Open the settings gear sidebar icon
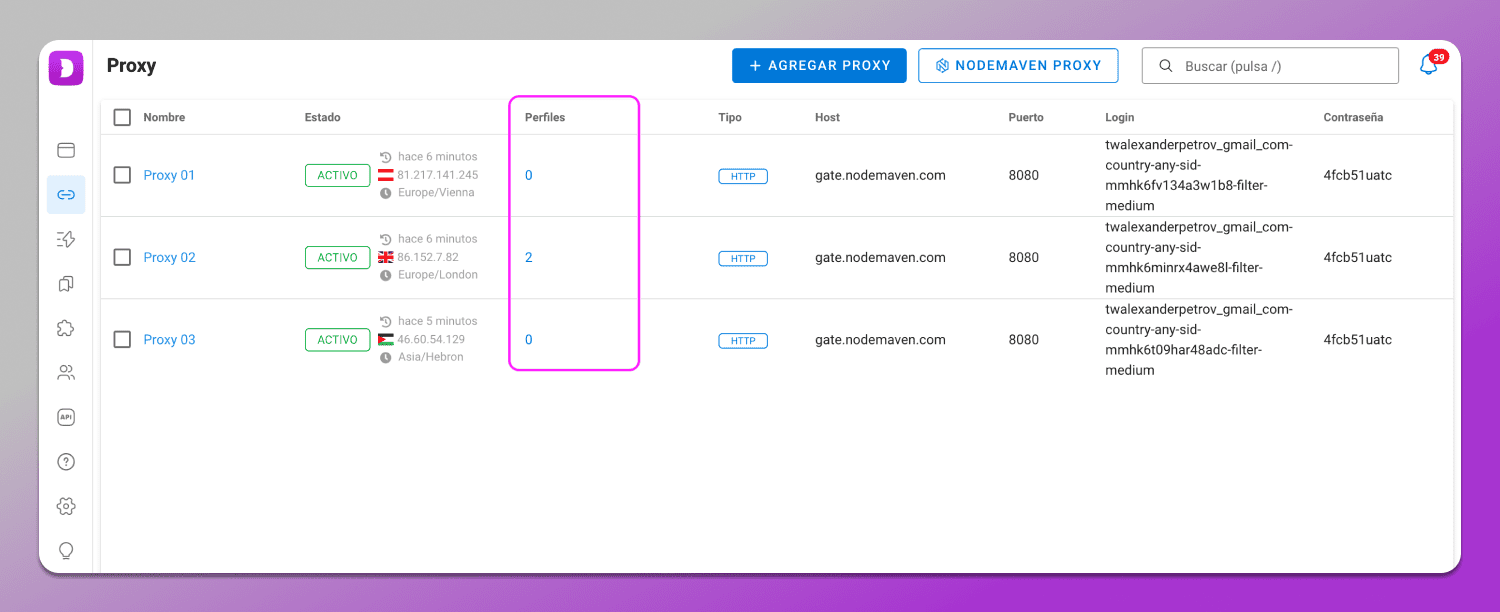 (x=66, y=506)
